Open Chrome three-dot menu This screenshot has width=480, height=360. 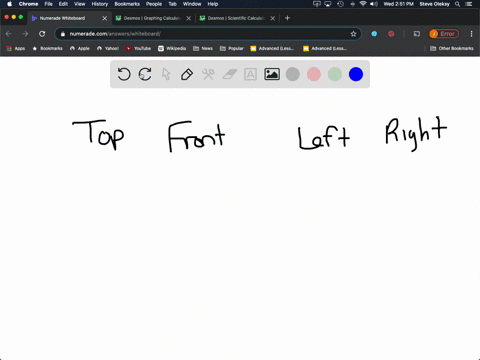point(471,34)
